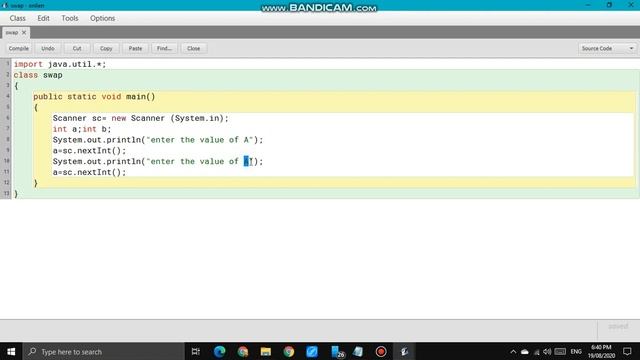This screenshot has width=640, height=360.
Task: Open the Class menu
Action: tap(18, 18)
